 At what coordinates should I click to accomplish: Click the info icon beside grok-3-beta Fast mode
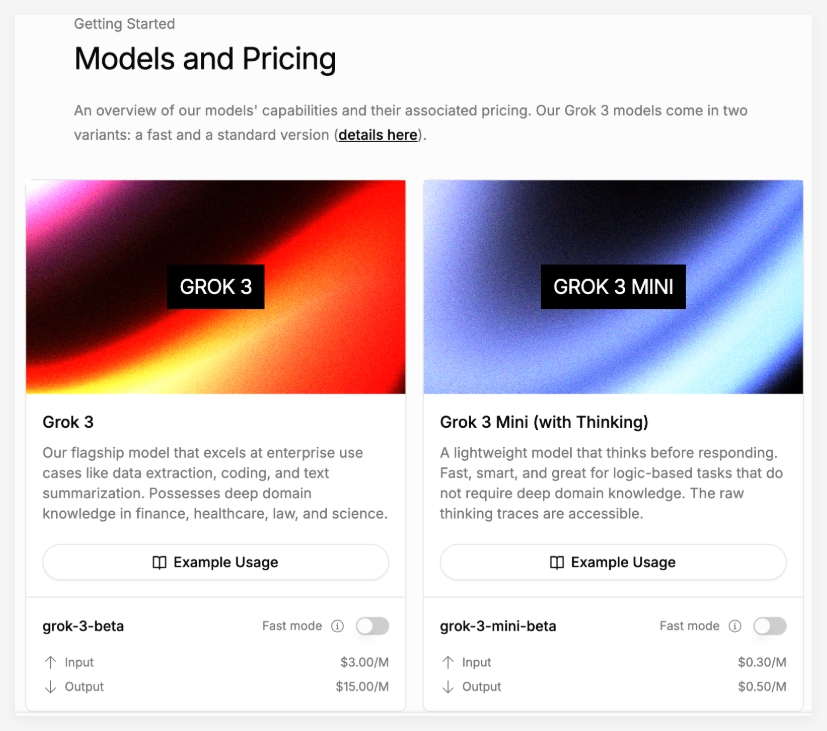[337, 626]
